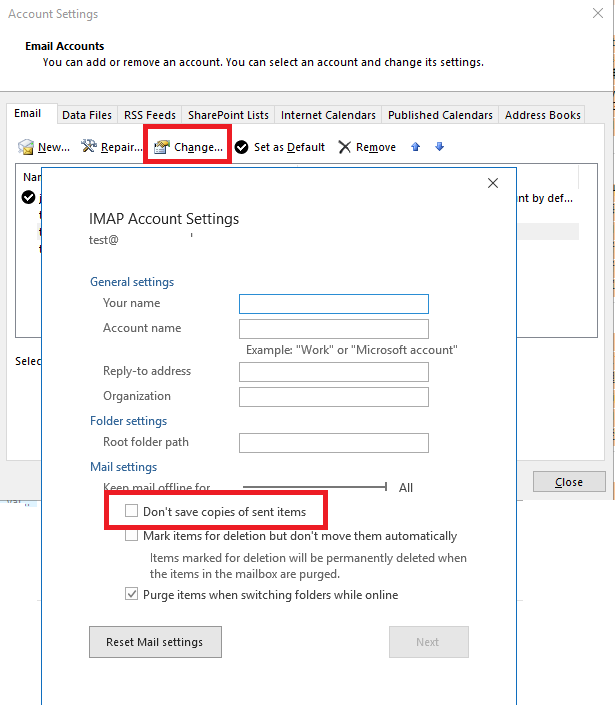The width and height of the screenshot is (615, 715).
Task: Switch to the Data Files tab
Action: (x=87, y=115)
